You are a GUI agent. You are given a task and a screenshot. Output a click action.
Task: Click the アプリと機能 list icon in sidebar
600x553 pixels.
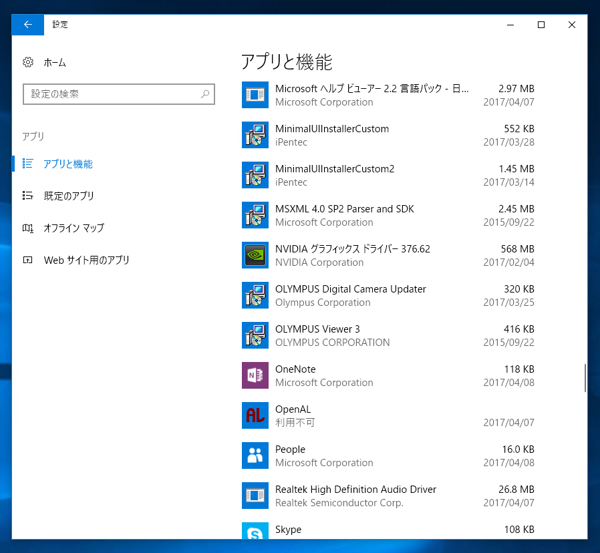point(28,164)
